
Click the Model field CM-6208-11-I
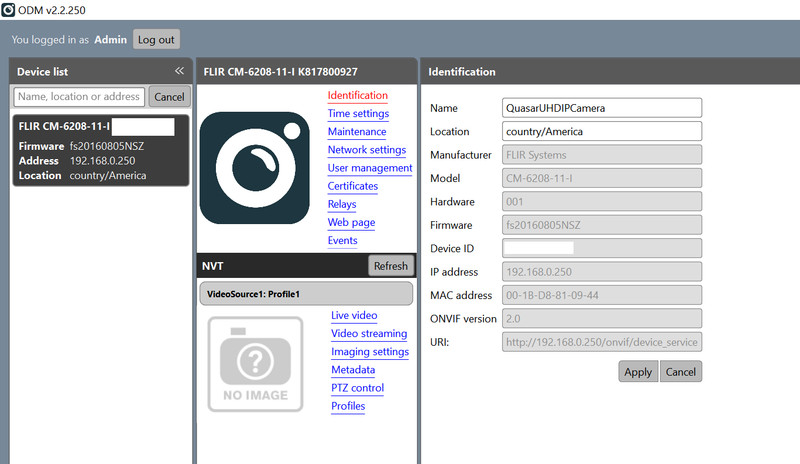(x=602, y=178)
